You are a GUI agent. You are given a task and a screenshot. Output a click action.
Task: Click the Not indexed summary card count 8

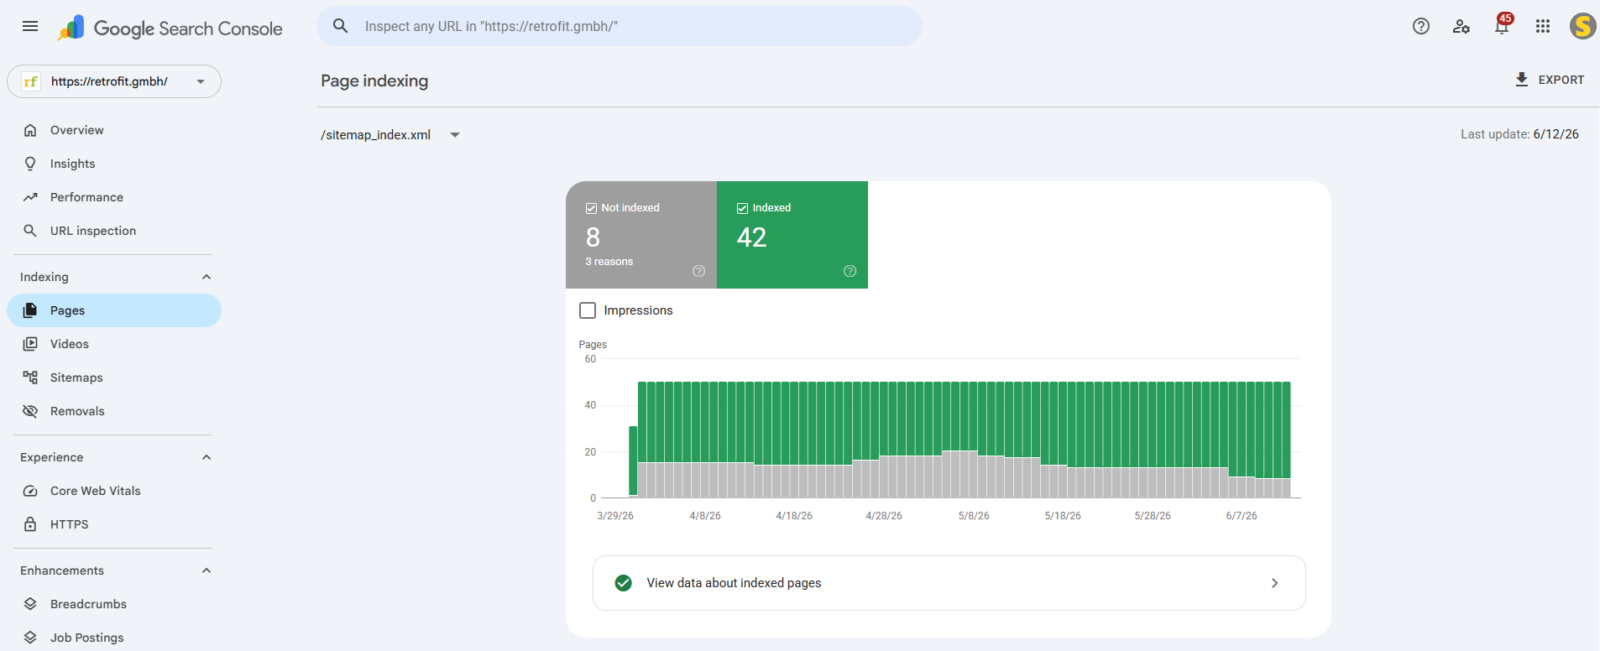pos(593,237)
